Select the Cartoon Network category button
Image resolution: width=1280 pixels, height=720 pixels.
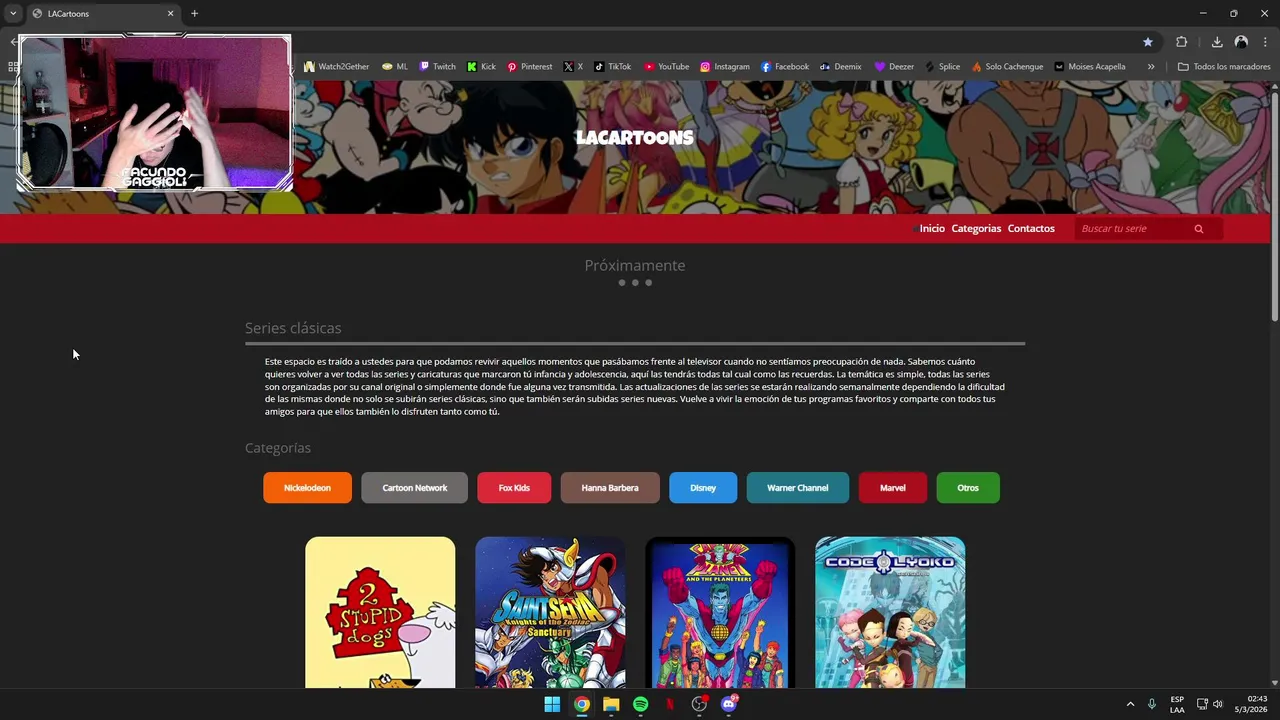click(414, 488)
